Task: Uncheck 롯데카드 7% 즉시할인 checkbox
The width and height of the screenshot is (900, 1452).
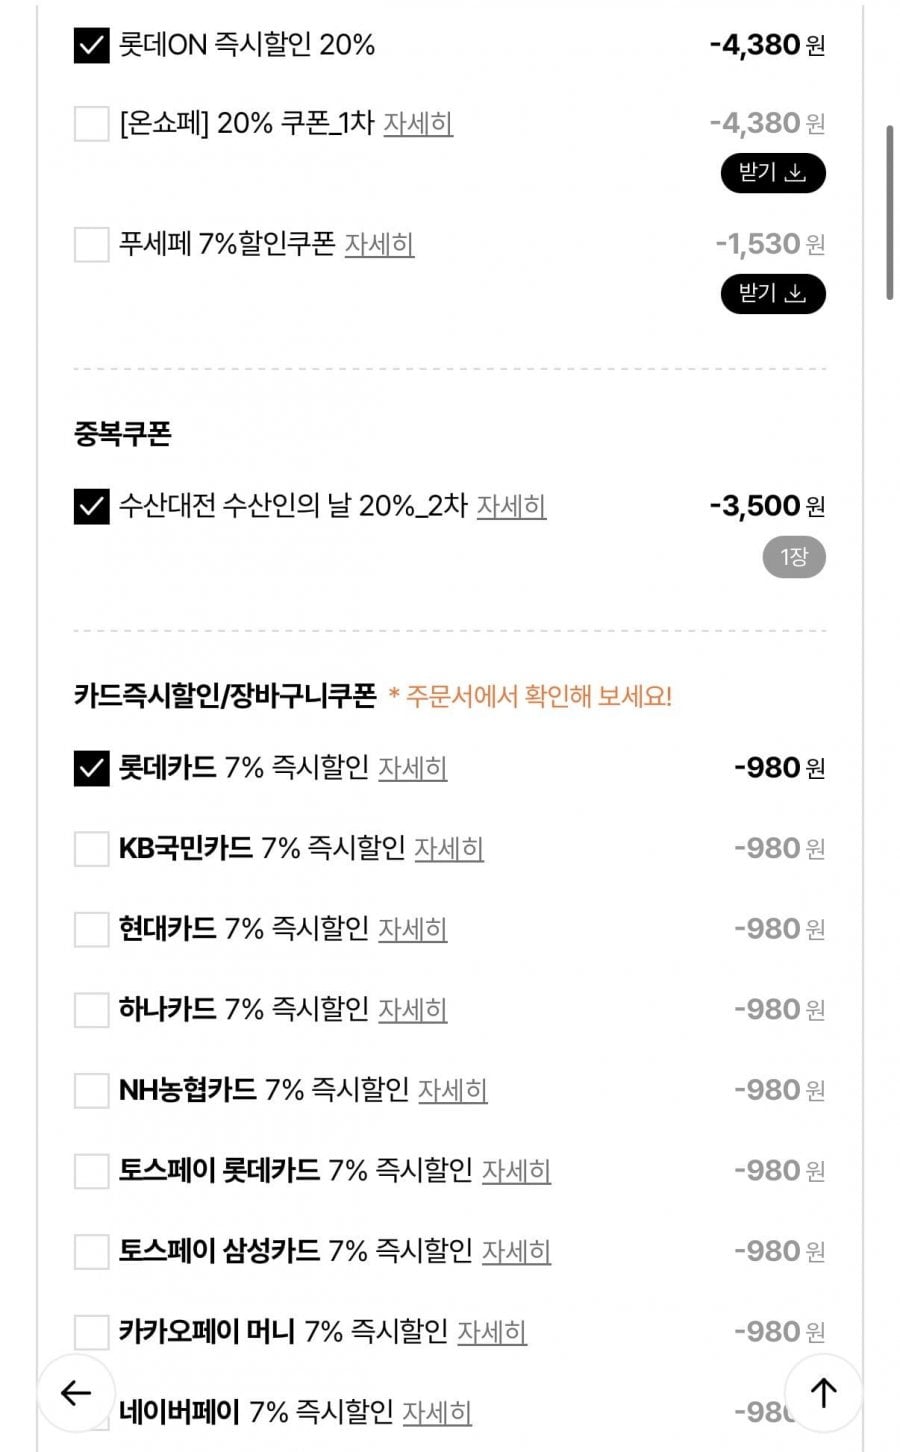Action: [x=91, y=768]
